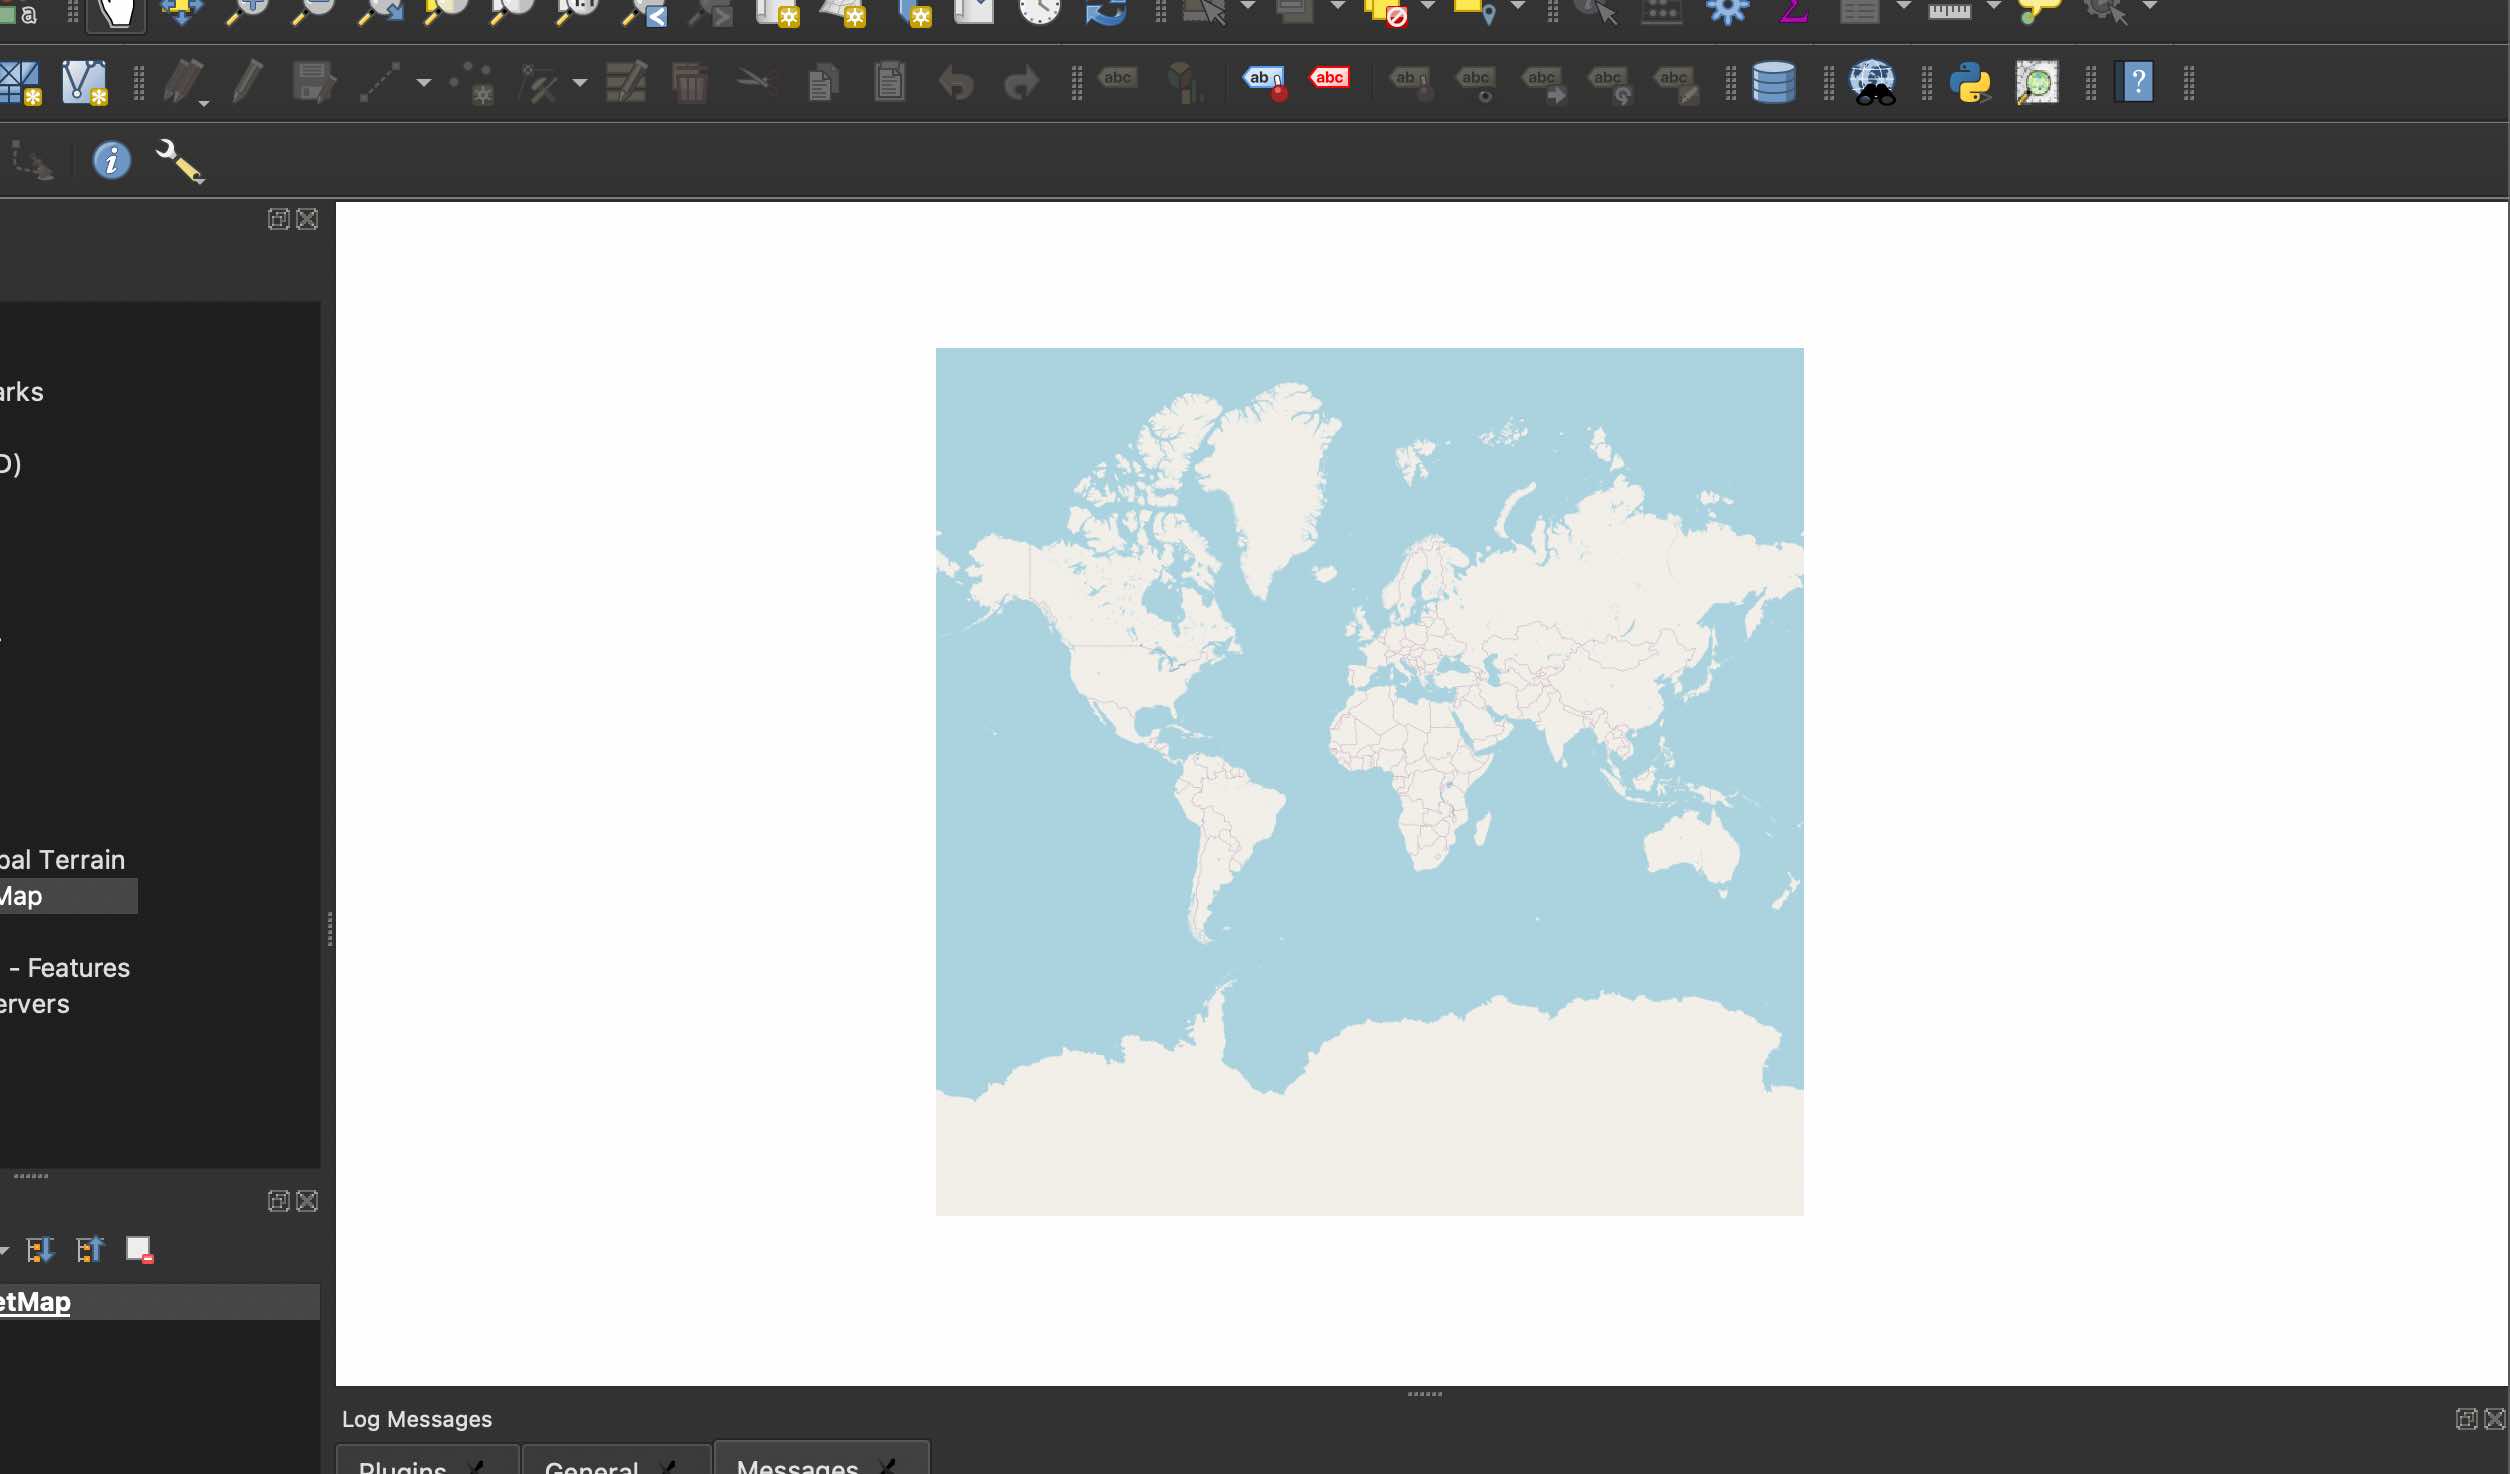
Task: Open the OSM place search icon
Action: 2036,82
